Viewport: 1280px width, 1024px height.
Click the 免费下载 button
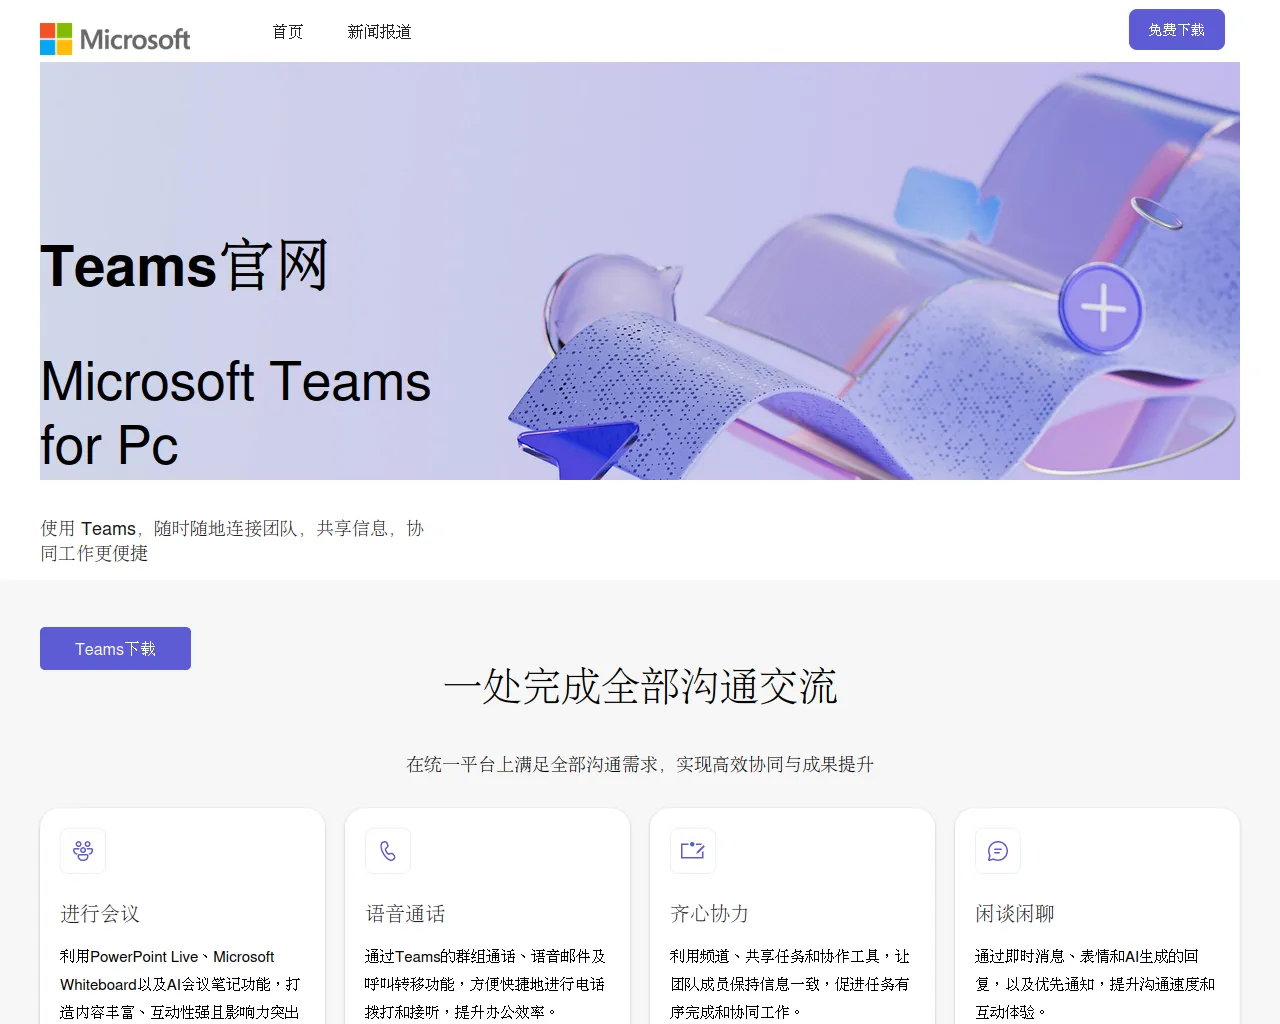(1177, 30)
